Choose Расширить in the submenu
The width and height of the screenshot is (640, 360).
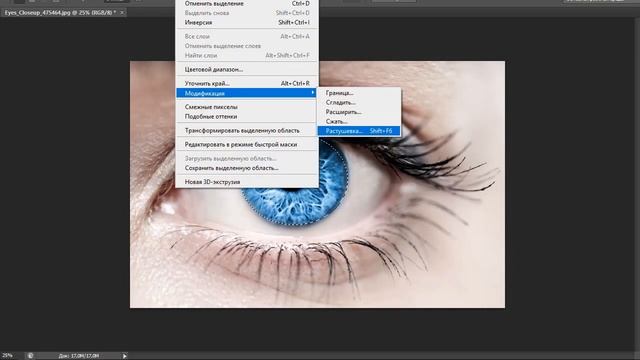coord(359,112)
